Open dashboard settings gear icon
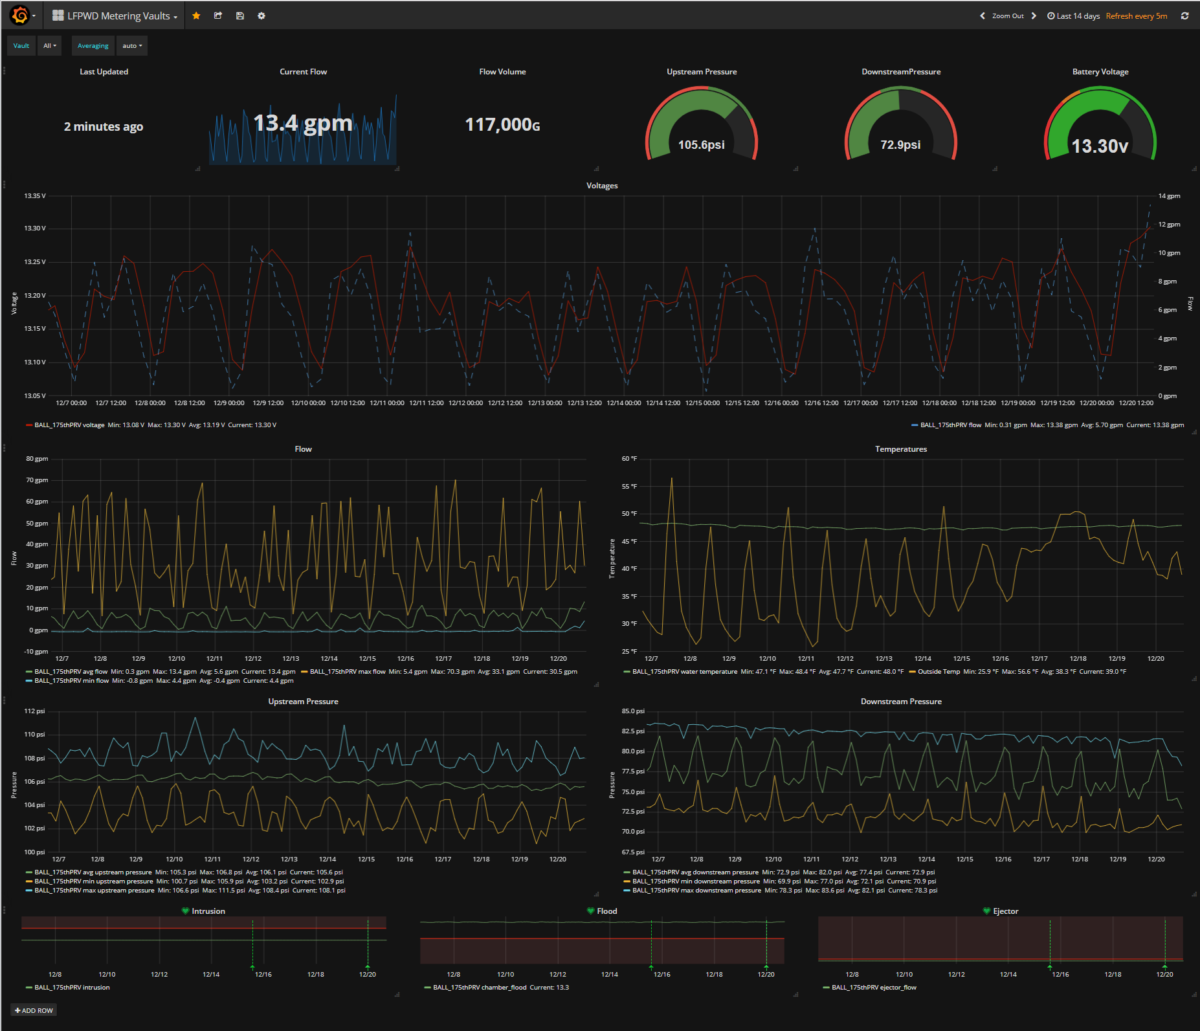Image resolution: width=1200 pixels, height=1031 pixels. 262,16
